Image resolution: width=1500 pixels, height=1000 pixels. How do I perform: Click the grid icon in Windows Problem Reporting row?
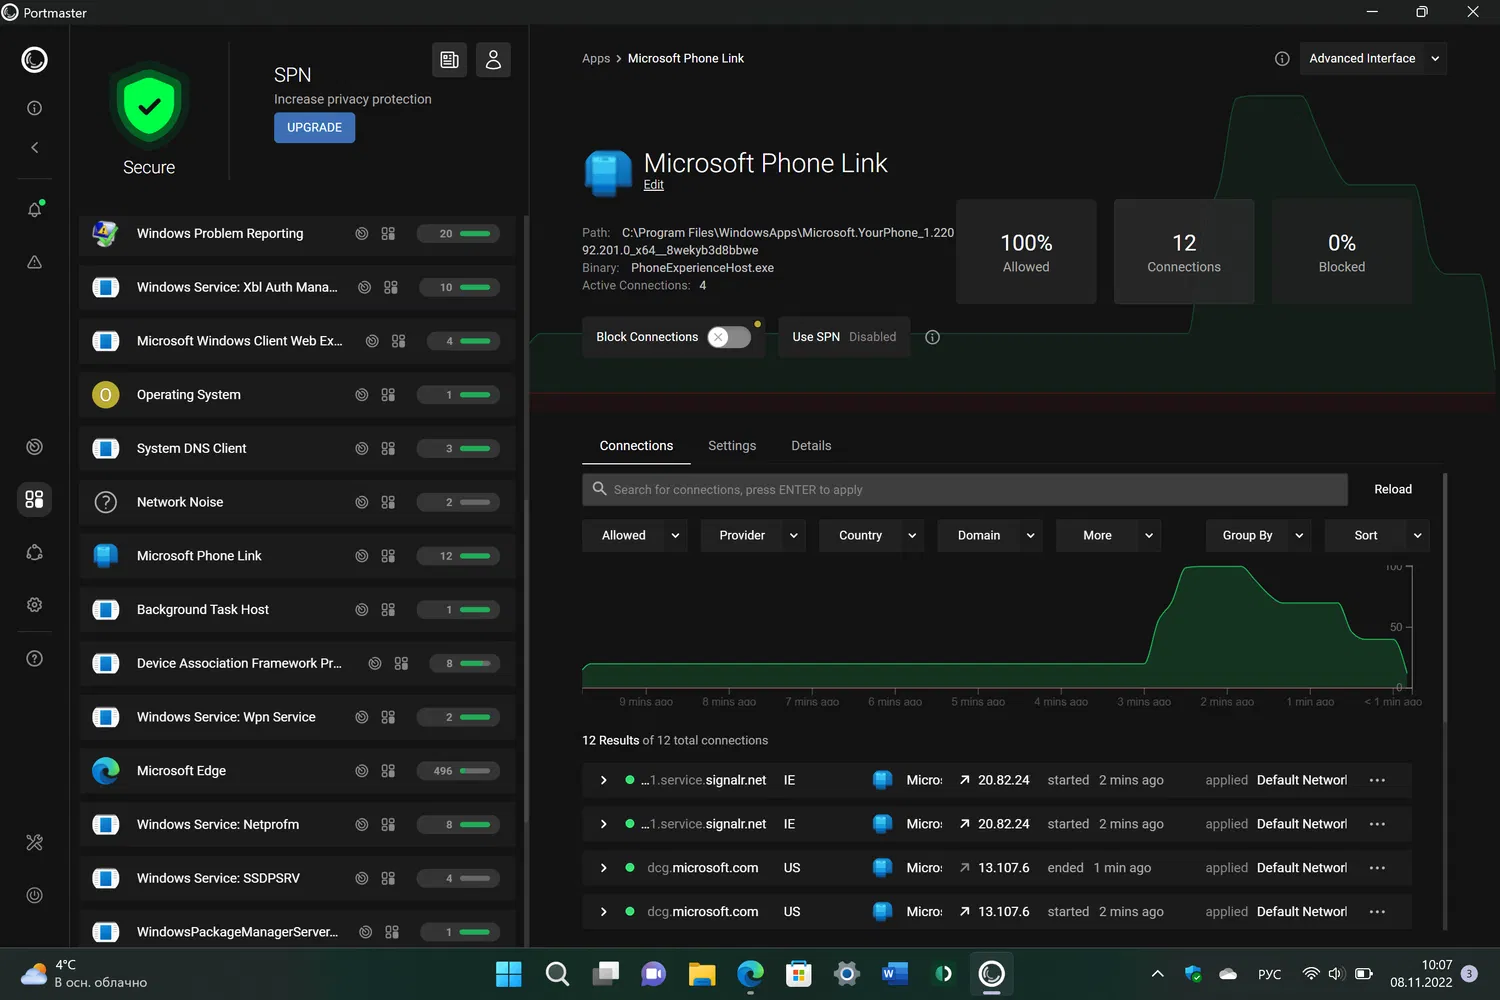[x=388, y=233]
